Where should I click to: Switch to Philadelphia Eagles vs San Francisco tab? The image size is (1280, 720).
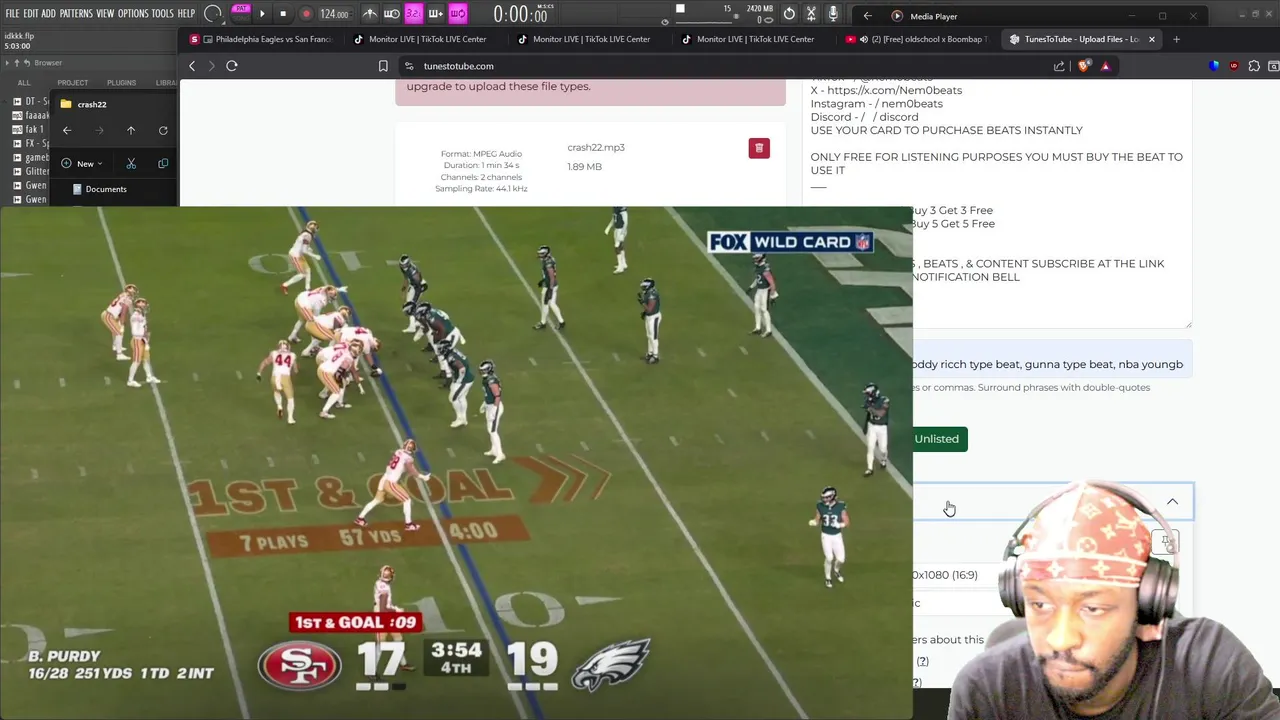(263, 39)
